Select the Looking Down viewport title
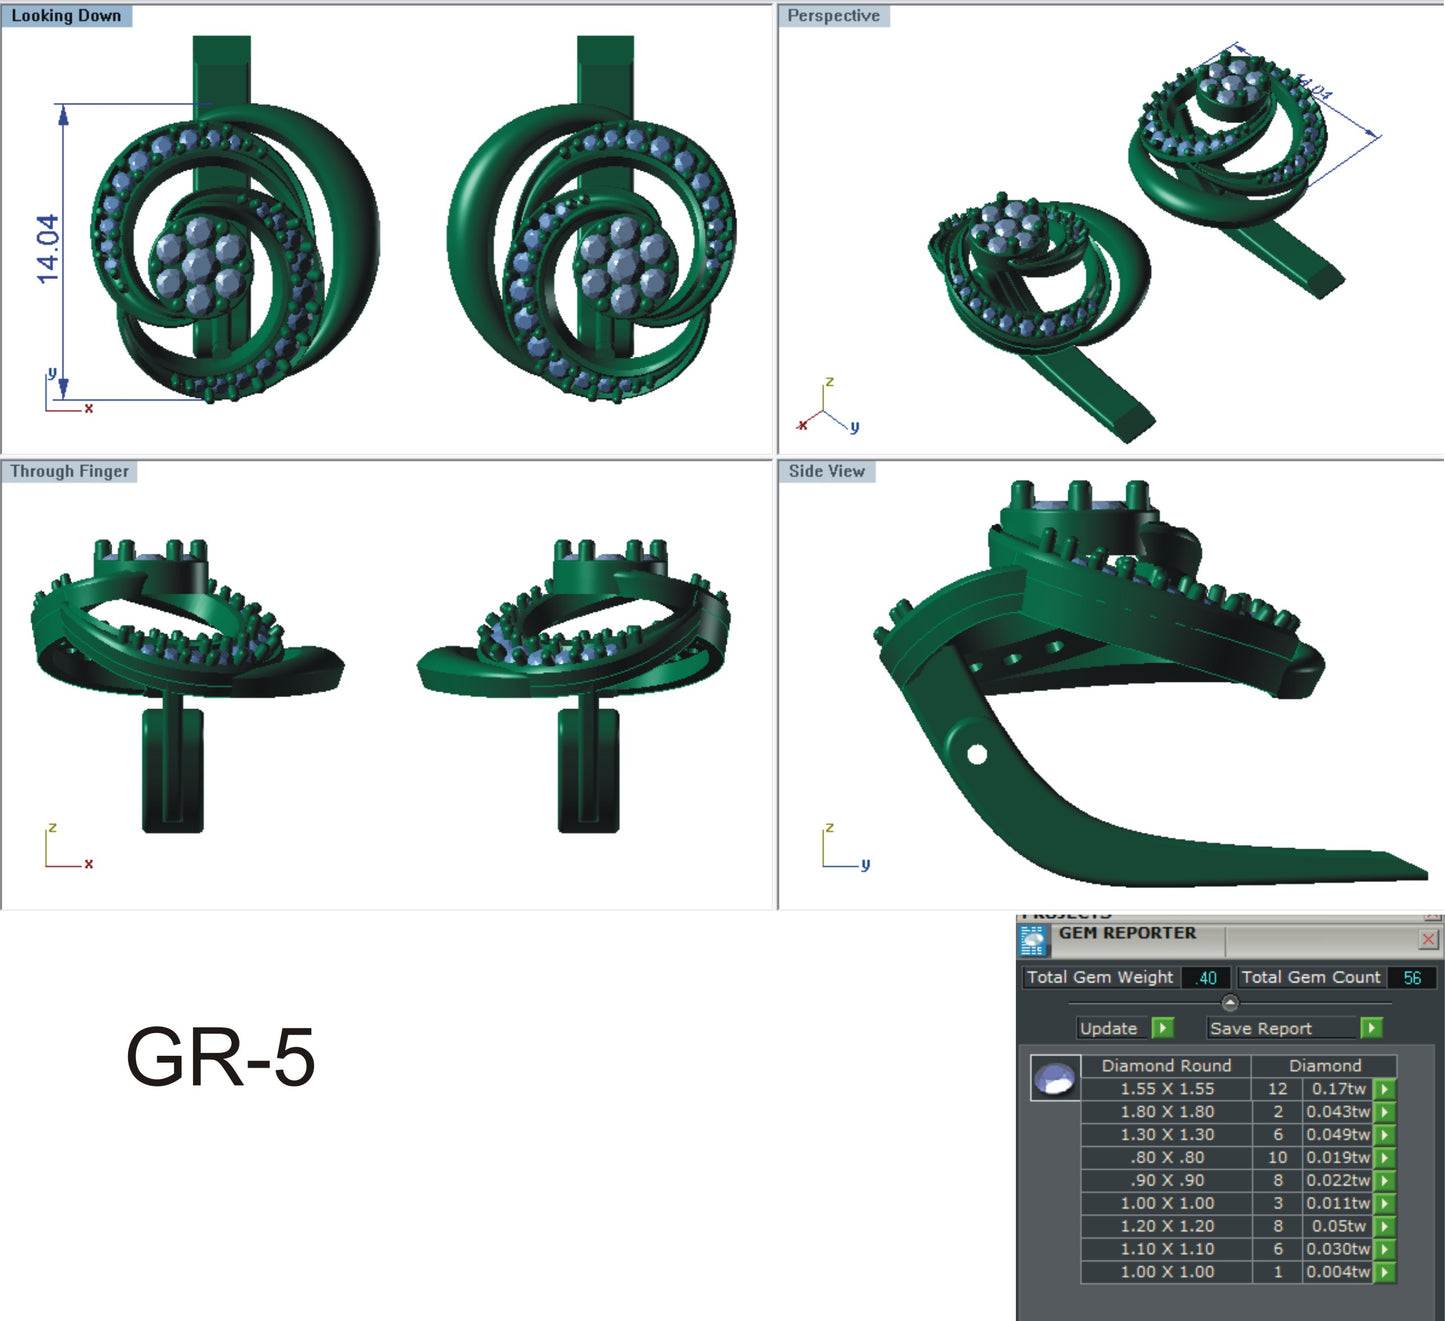The image size is (1445, 1321). click(66, 15)
